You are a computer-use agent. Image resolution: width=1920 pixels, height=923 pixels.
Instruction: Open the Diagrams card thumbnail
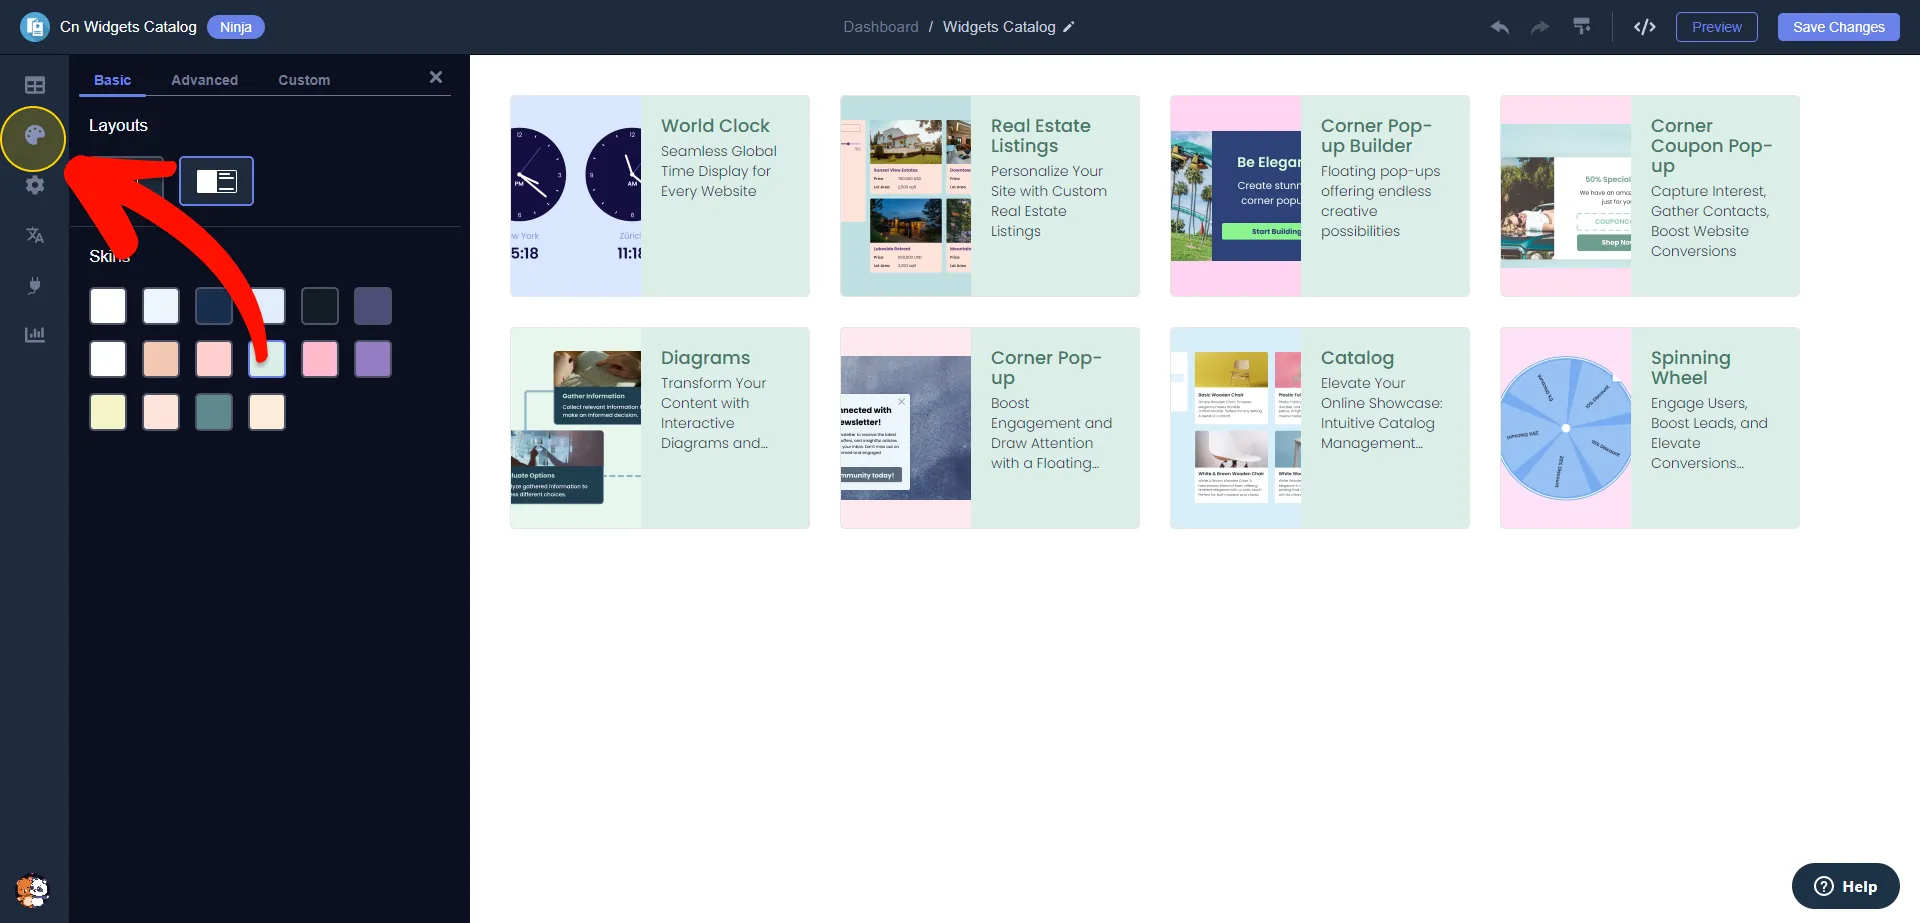click(576, 428)
